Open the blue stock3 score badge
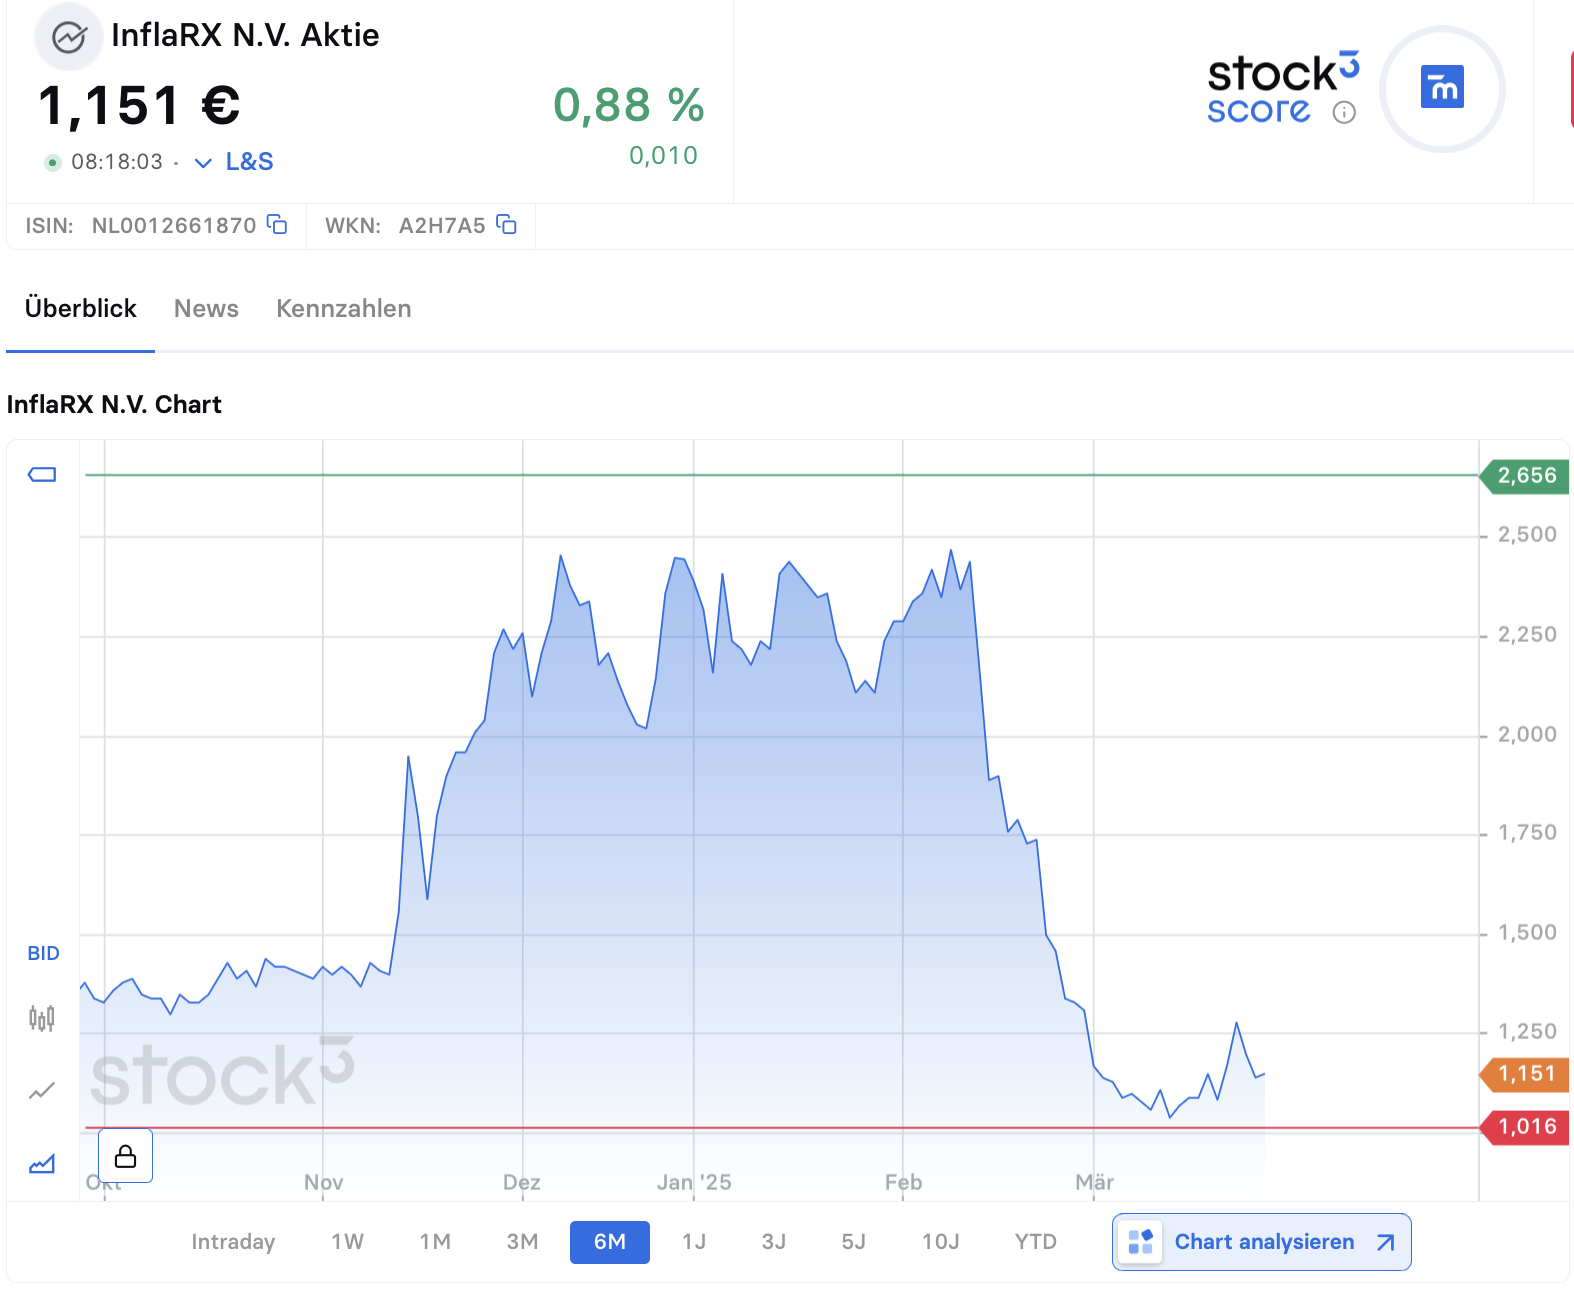The image size is (1574, 1294). tap(1442, 88)
